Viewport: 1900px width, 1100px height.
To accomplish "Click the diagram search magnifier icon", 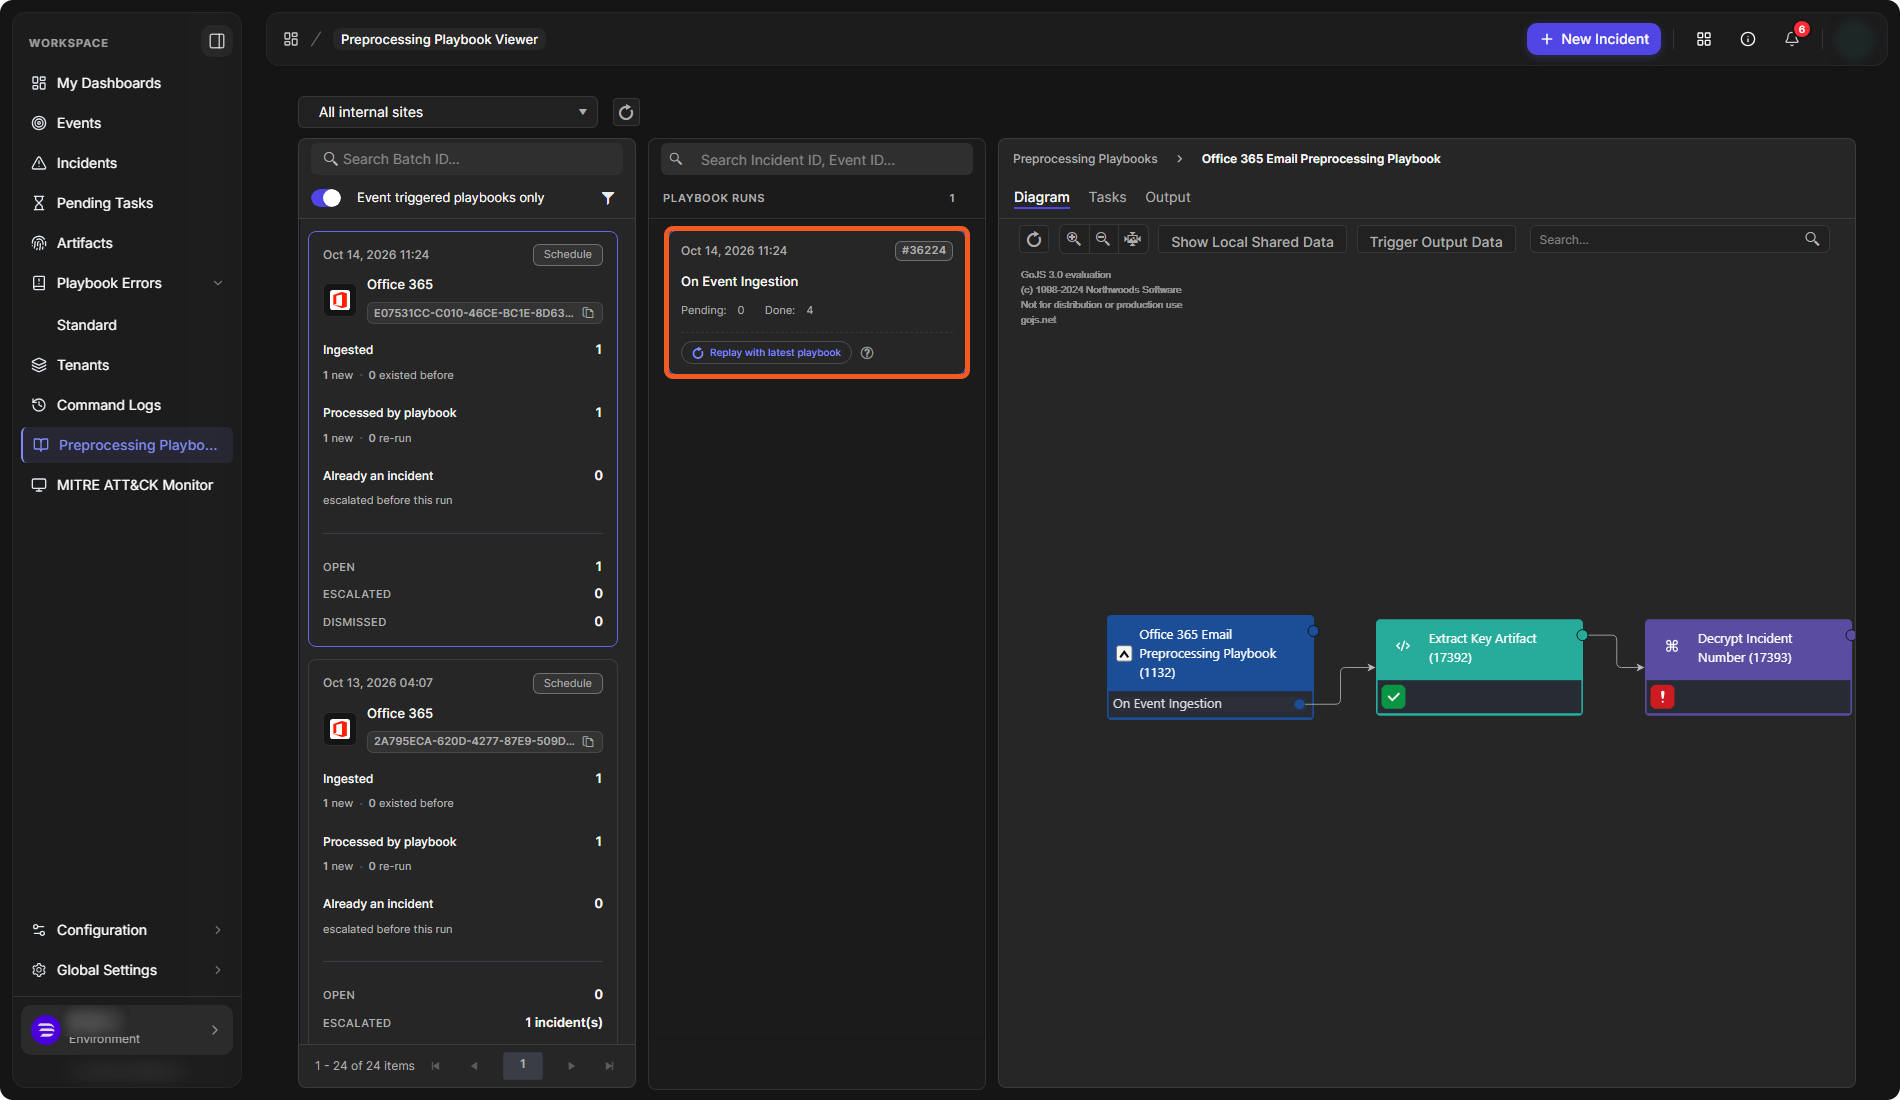I will point(1812,240).
